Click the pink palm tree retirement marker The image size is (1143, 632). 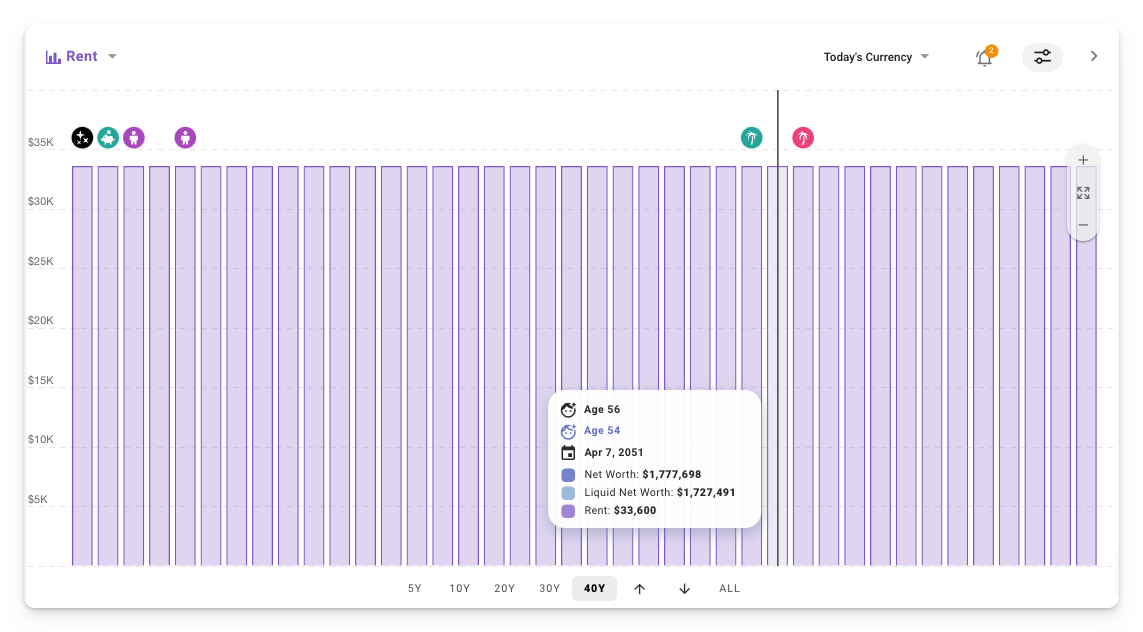[803, 138]
